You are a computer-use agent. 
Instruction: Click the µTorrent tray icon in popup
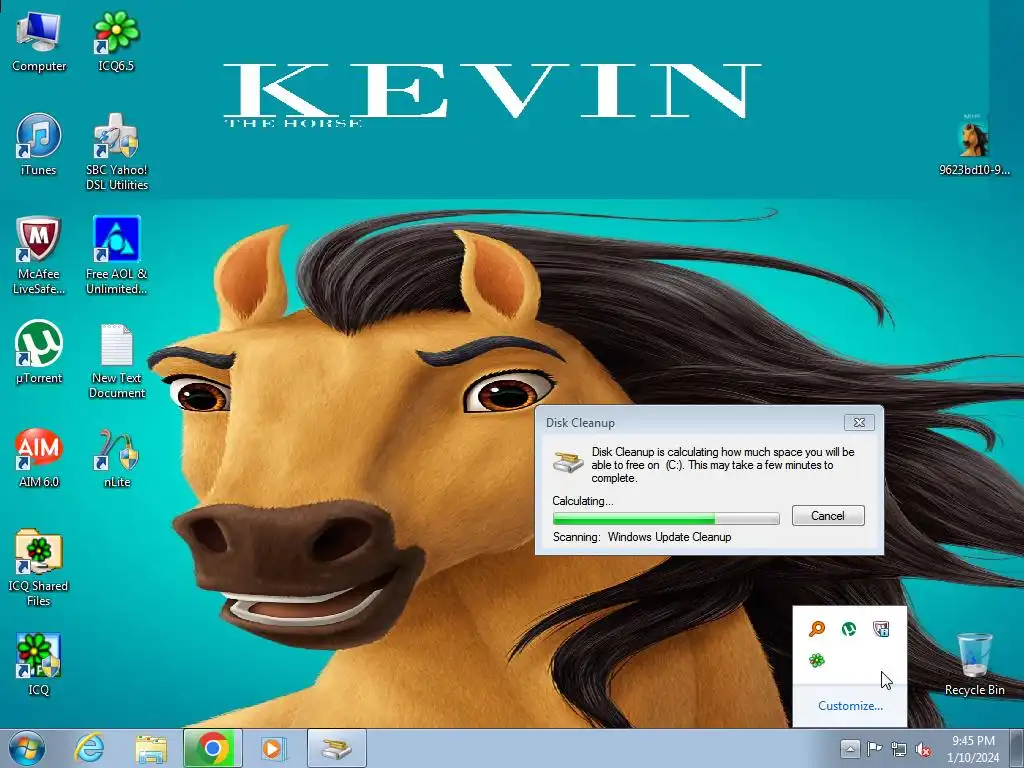(848, 629)
